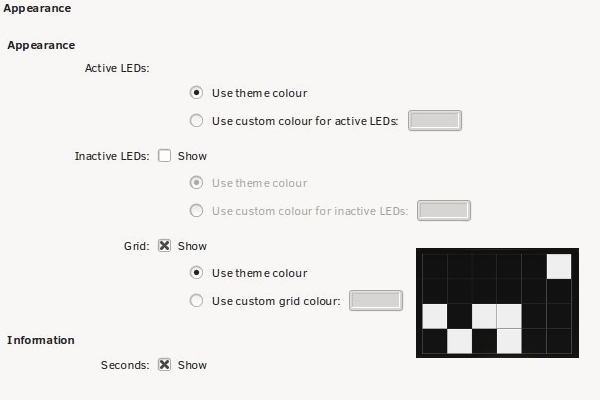
Task: Open the custom grid colour picker
Action: [x=375, y=301]
